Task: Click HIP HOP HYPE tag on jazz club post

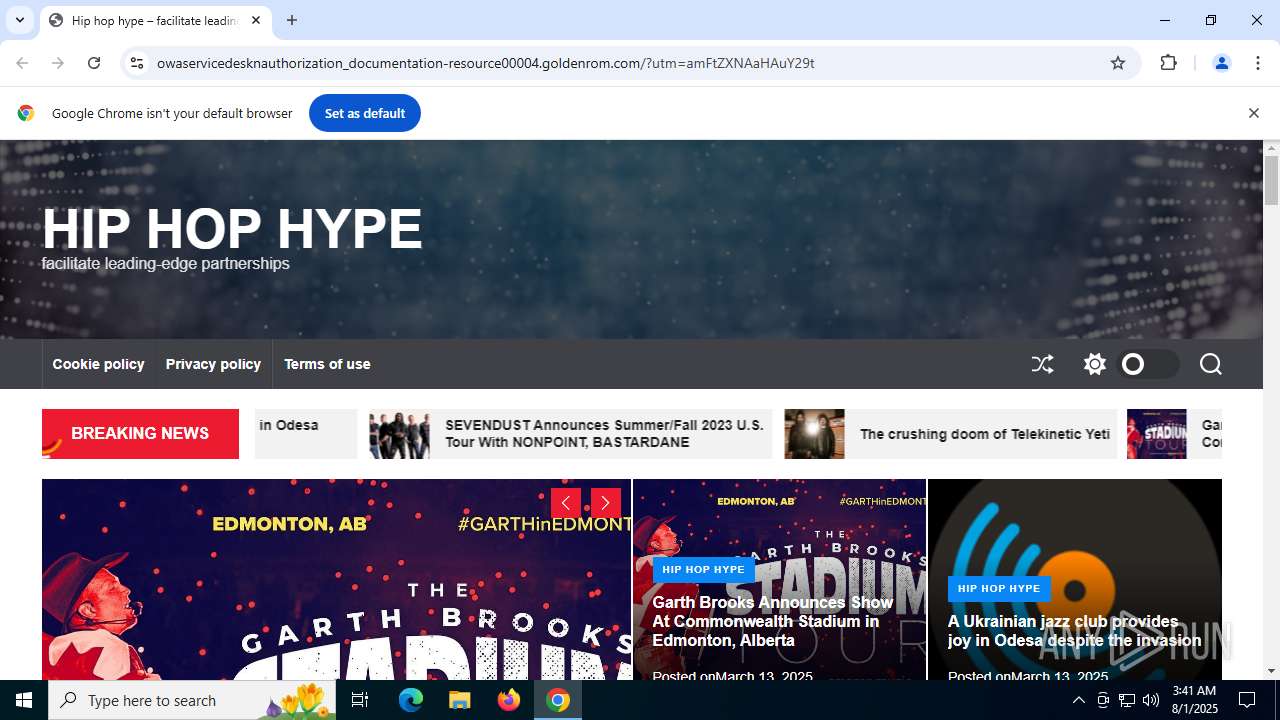Action: tap(999, 588)
